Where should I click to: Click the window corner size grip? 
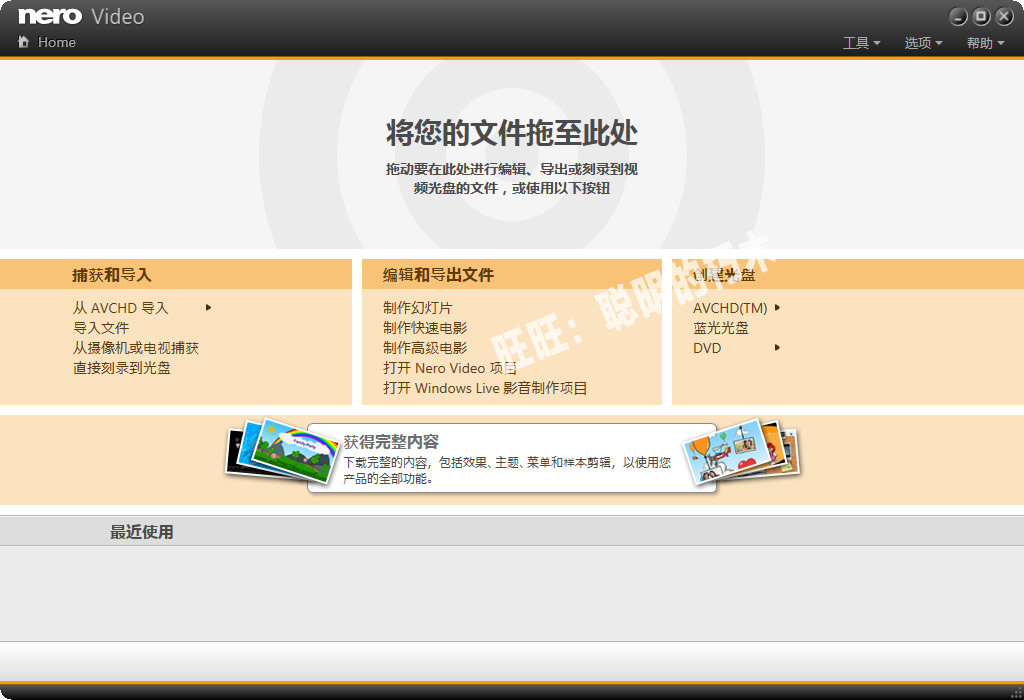pyautogui.click(x=1017, y=693)
